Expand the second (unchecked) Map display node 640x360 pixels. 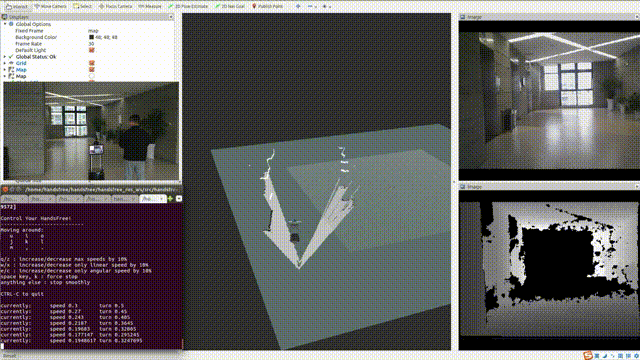coord(5,76)
